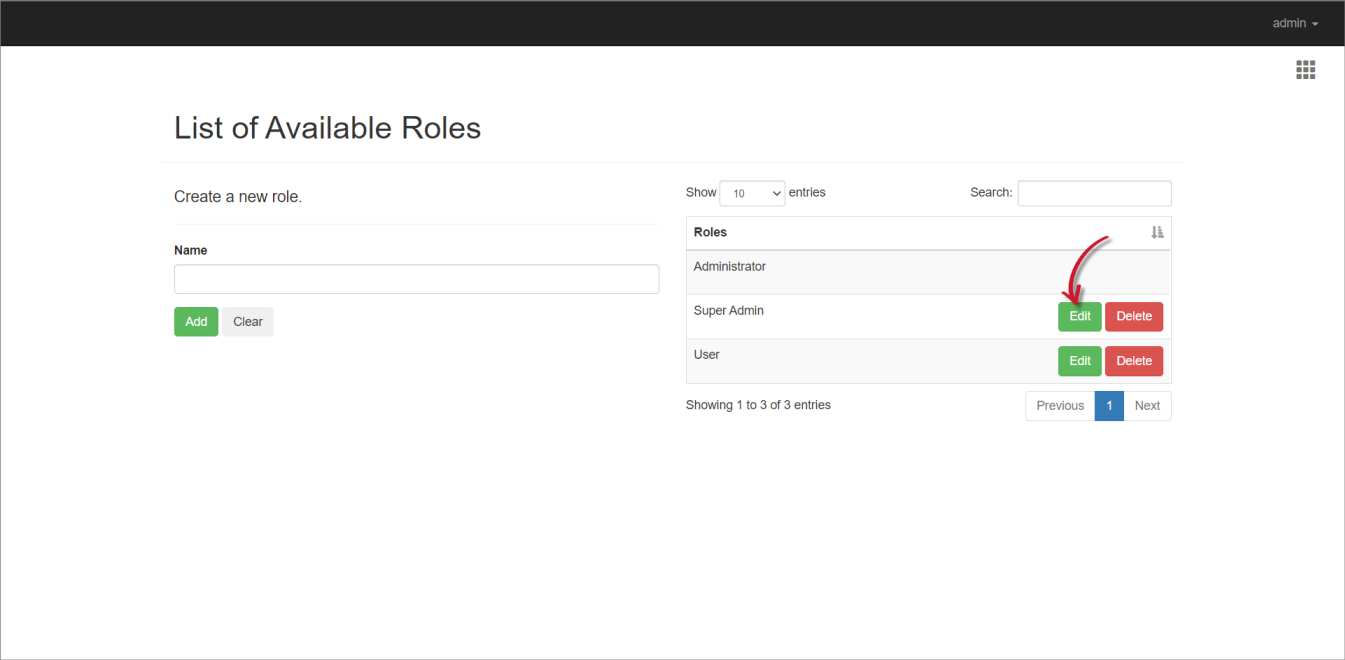Image resolution: width=1345 pixels, height=660 pixels.
Task: Edit the User role
Action: tap(1079, 361)
